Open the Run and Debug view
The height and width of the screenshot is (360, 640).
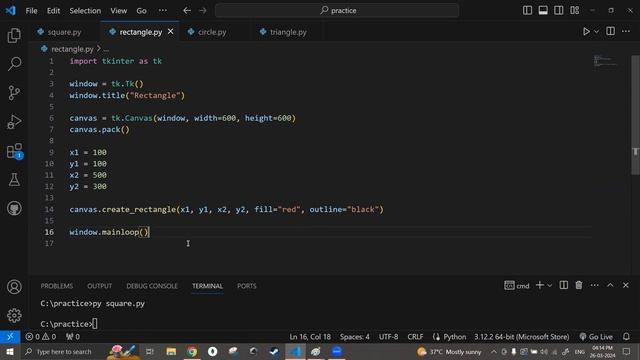(14, 122)
